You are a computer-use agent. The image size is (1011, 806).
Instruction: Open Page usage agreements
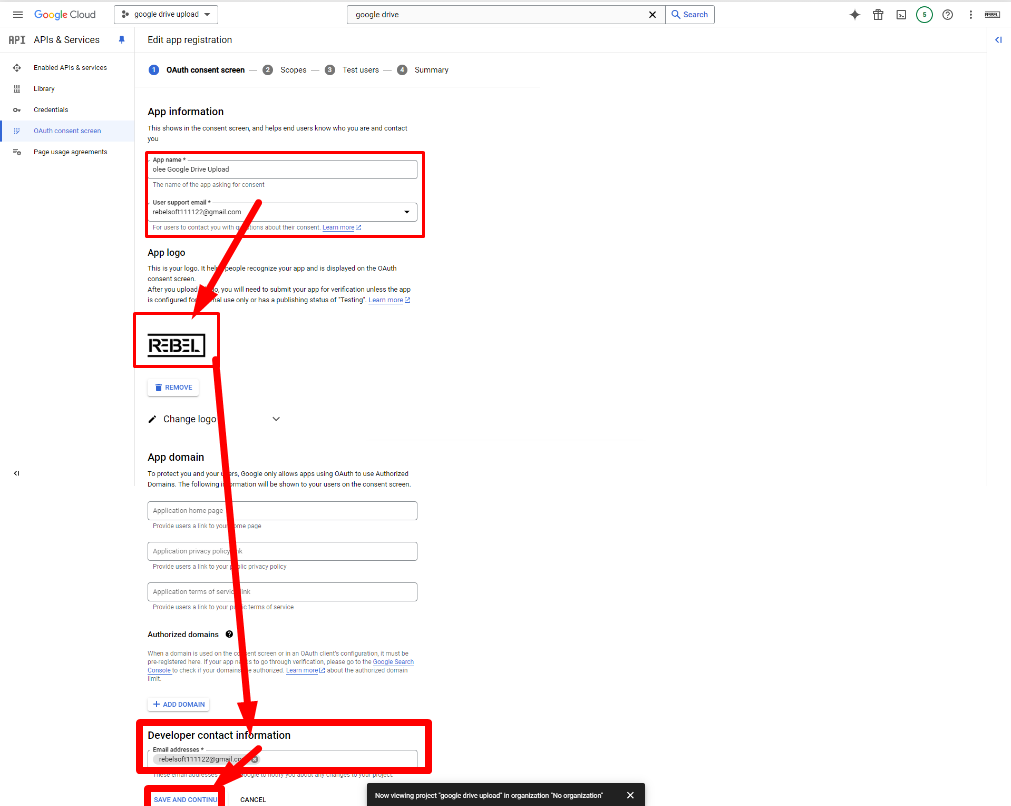70,152
